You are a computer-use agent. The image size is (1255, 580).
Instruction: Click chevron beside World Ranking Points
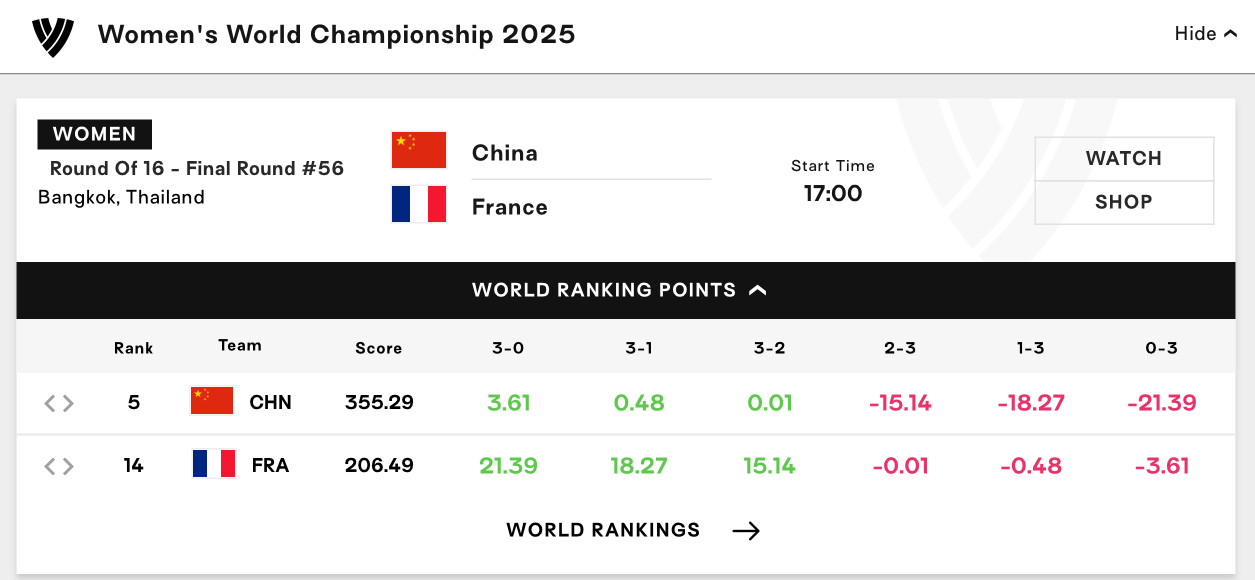(758, 290)
